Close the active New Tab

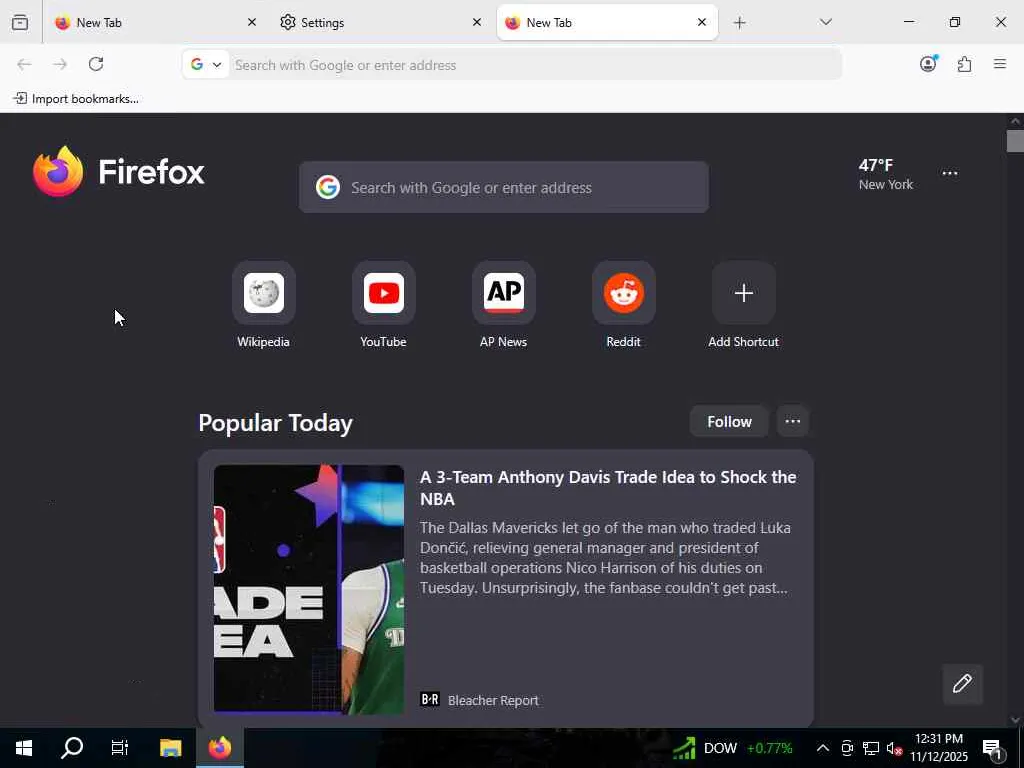tap(701, 22)
